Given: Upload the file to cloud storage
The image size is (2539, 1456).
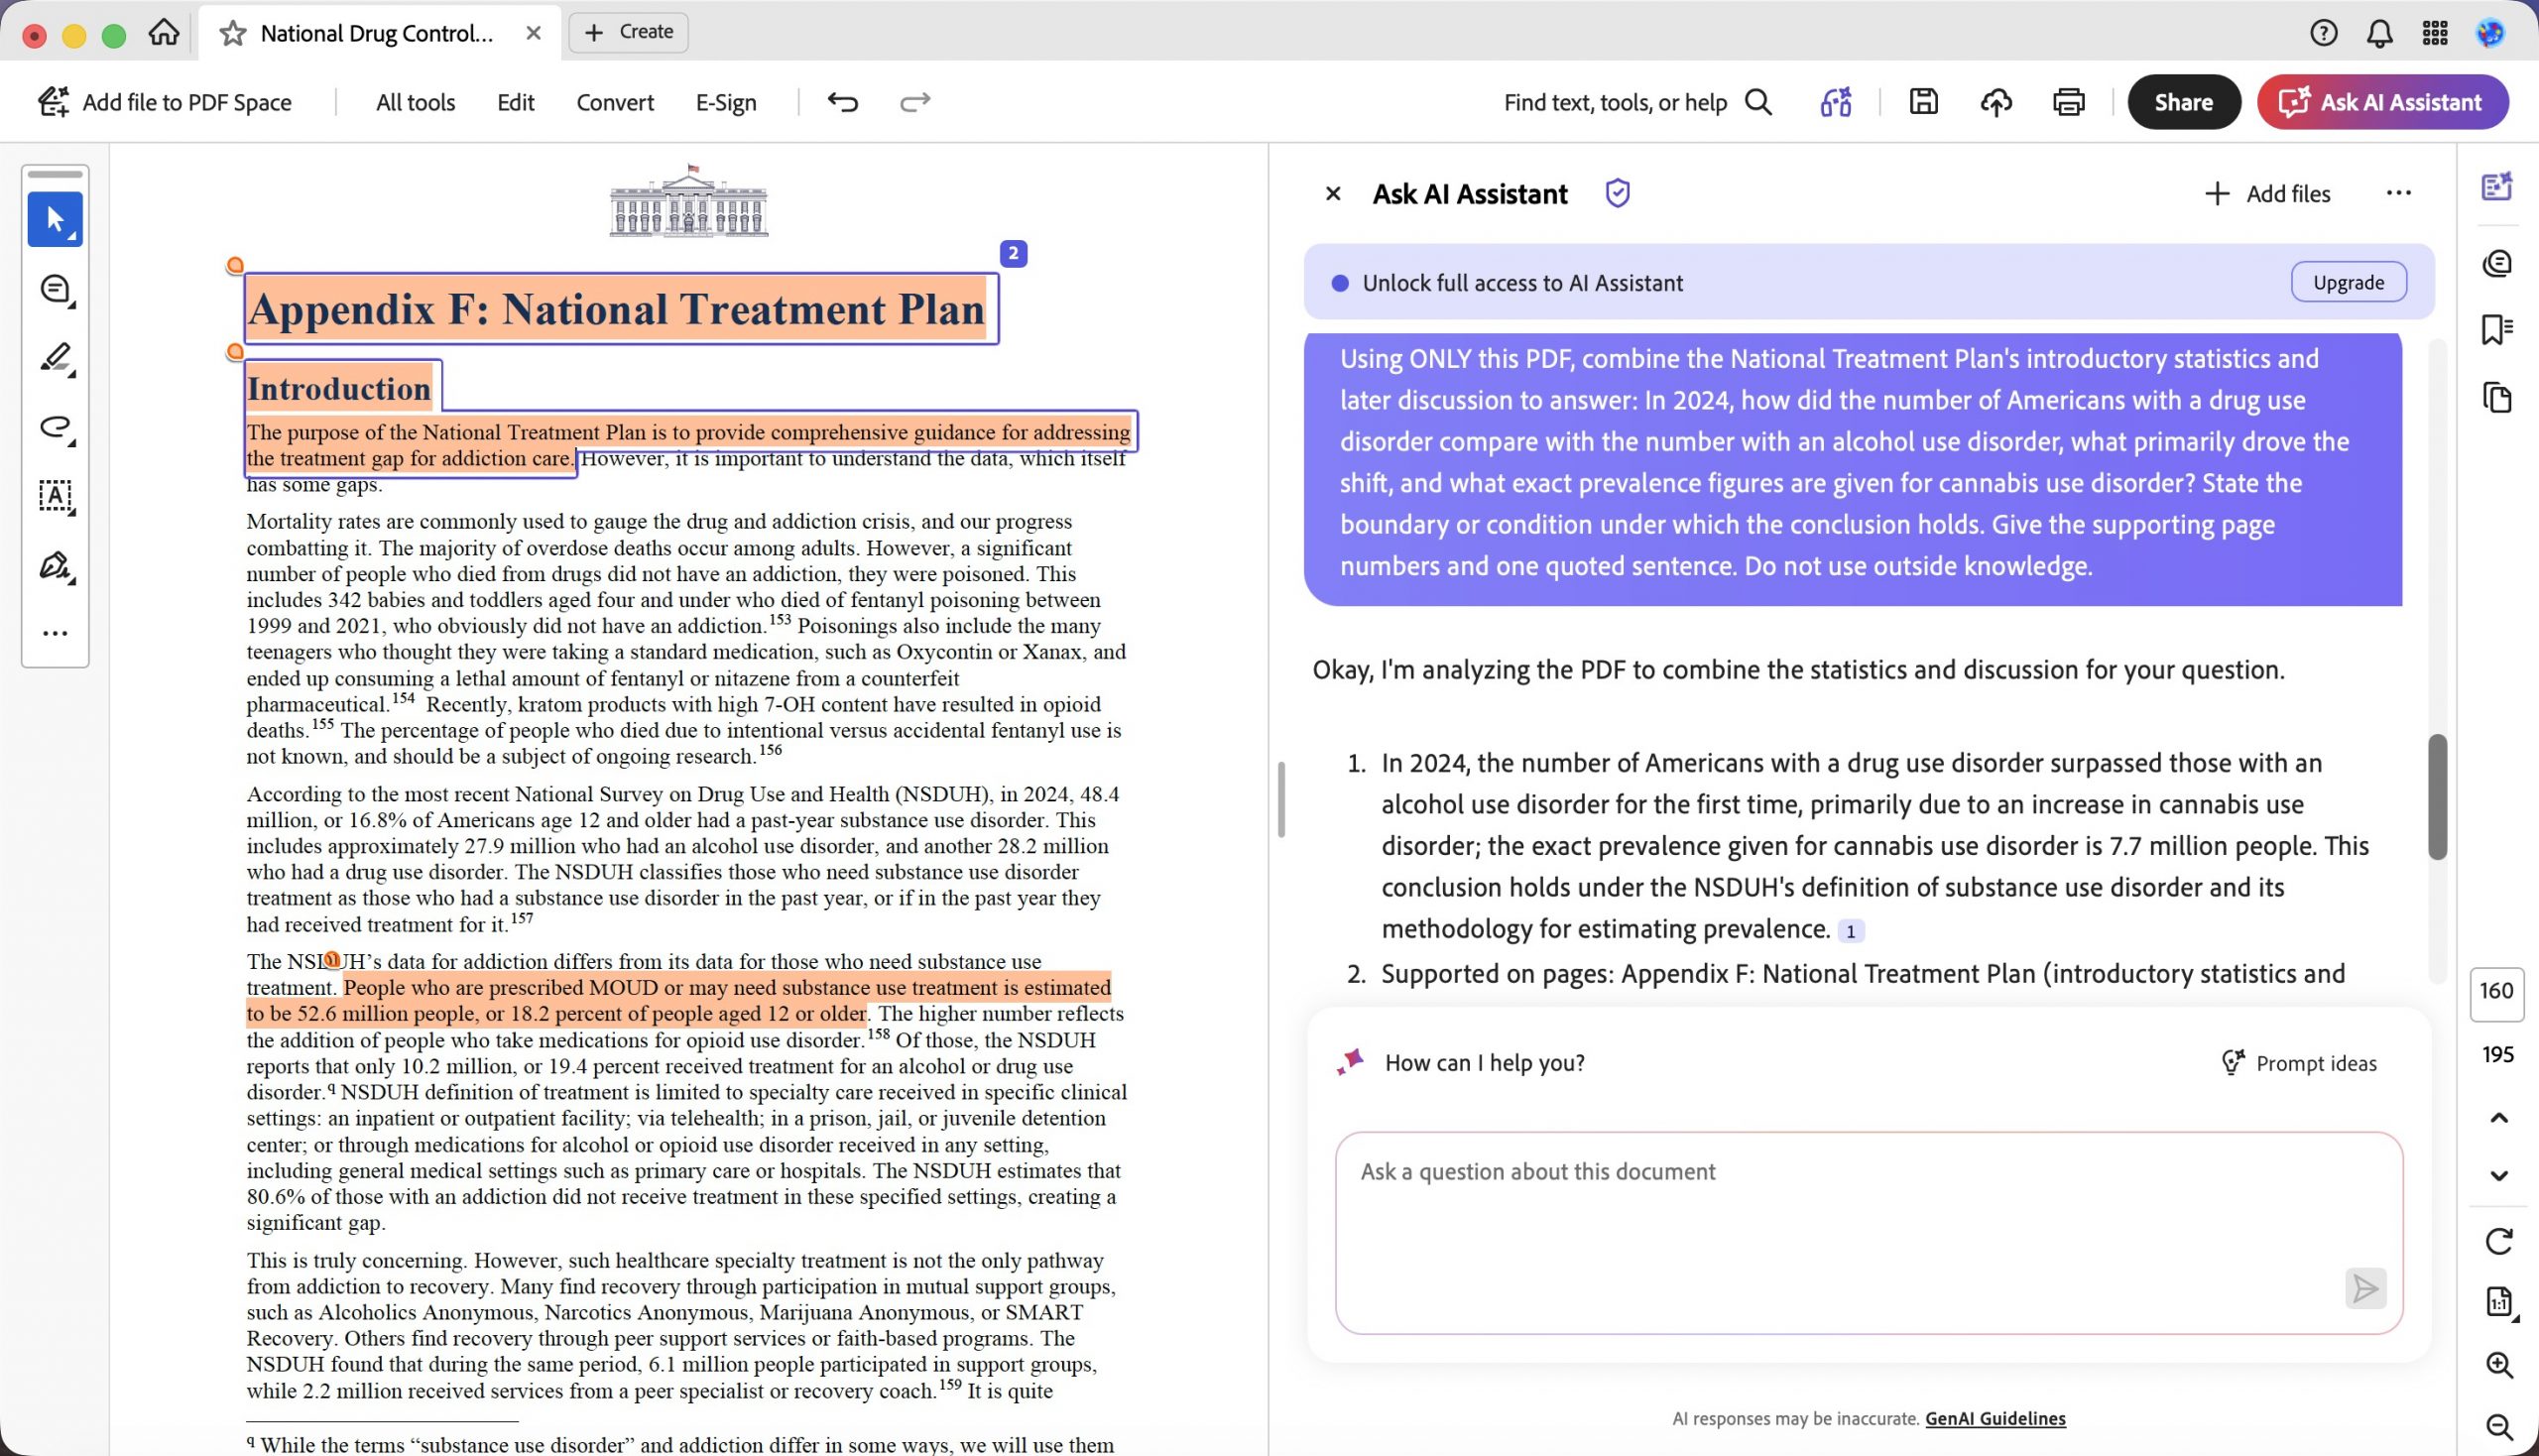Looking at the screenshot, I should point(1996,102).
